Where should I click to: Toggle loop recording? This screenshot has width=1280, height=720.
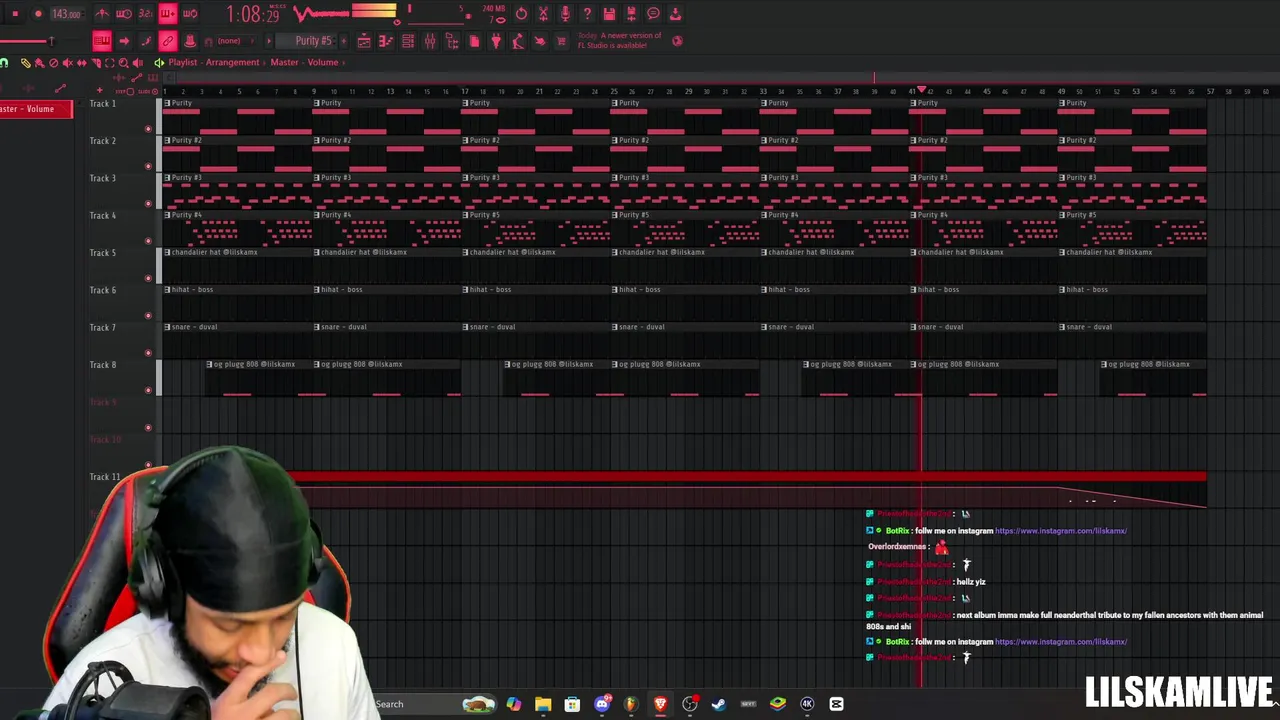(x=190, y=14)
